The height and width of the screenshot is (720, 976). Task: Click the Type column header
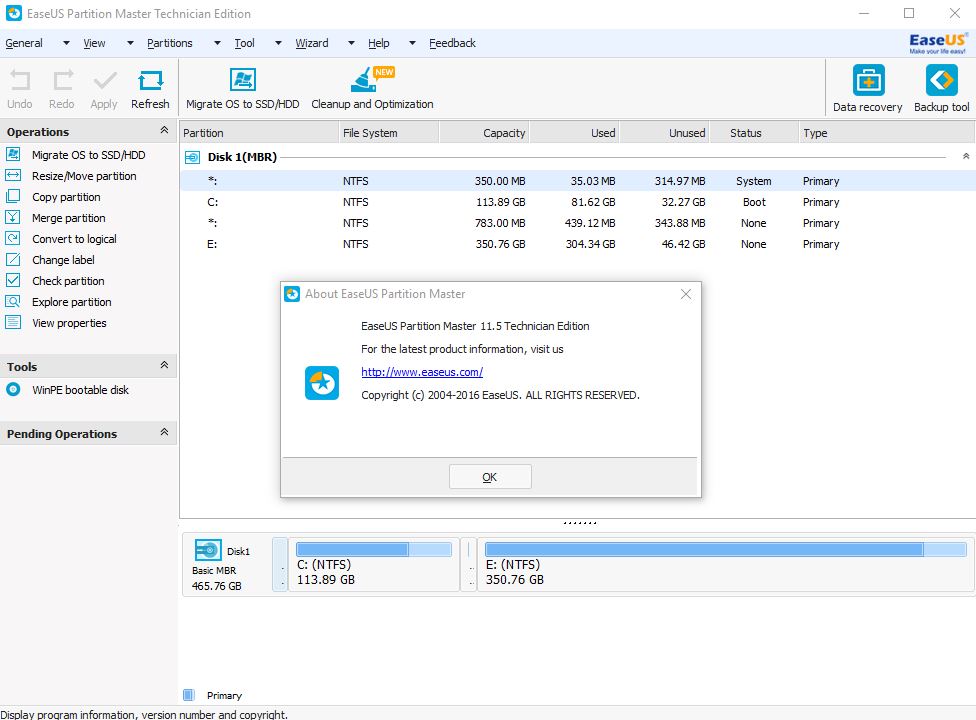pos(886,133)
